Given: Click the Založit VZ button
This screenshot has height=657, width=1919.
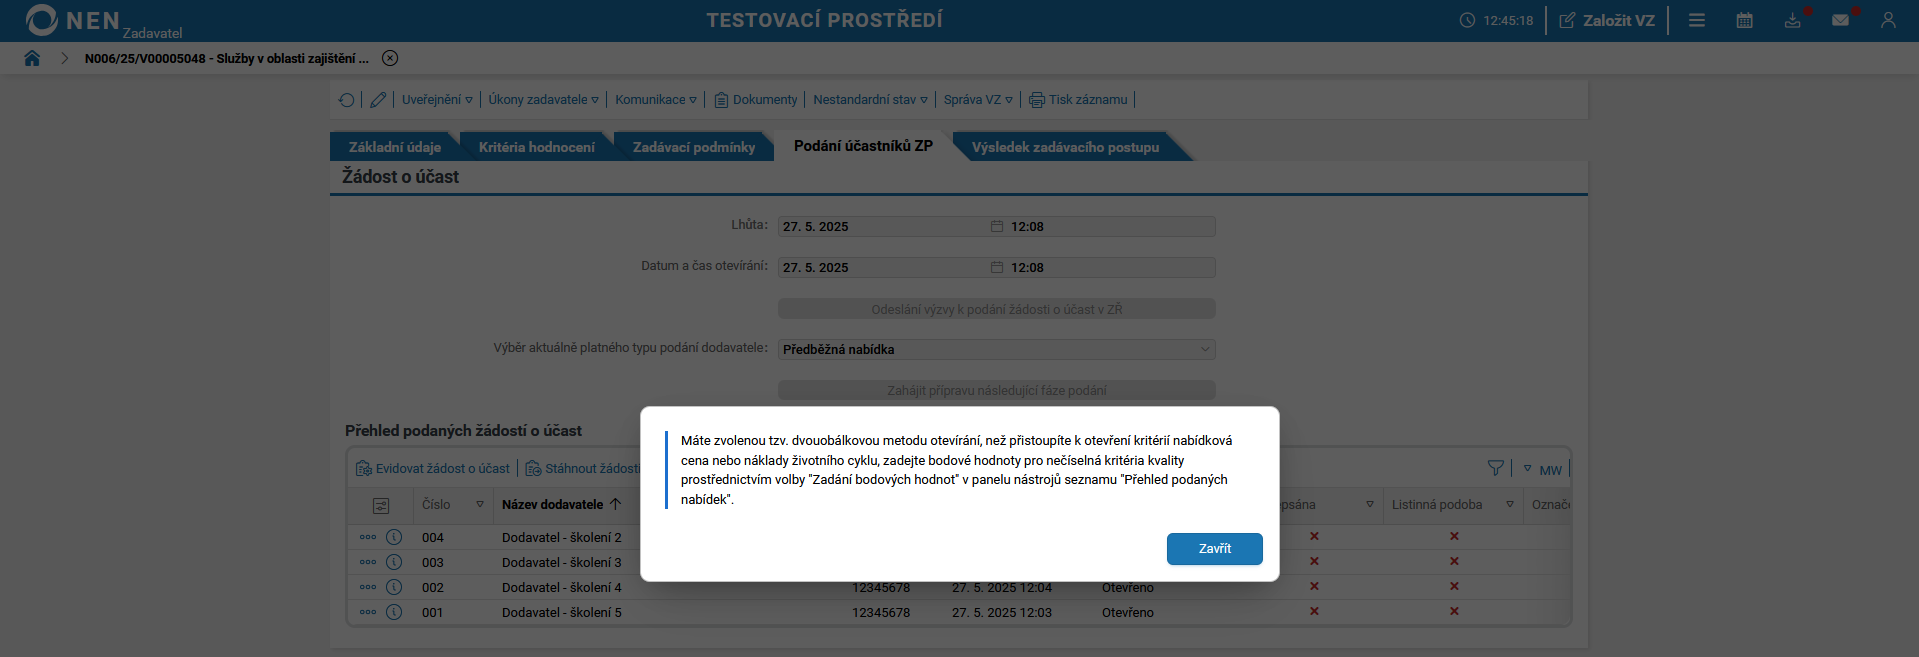Looking at the screenshot, I should pos(1607,20).
